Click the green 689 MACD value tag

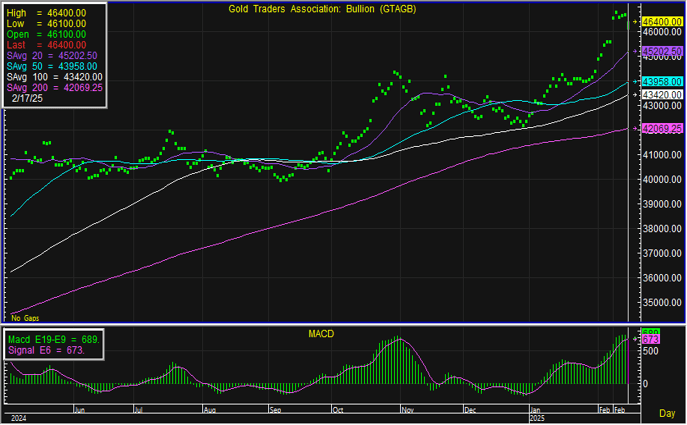coord(649,331)
